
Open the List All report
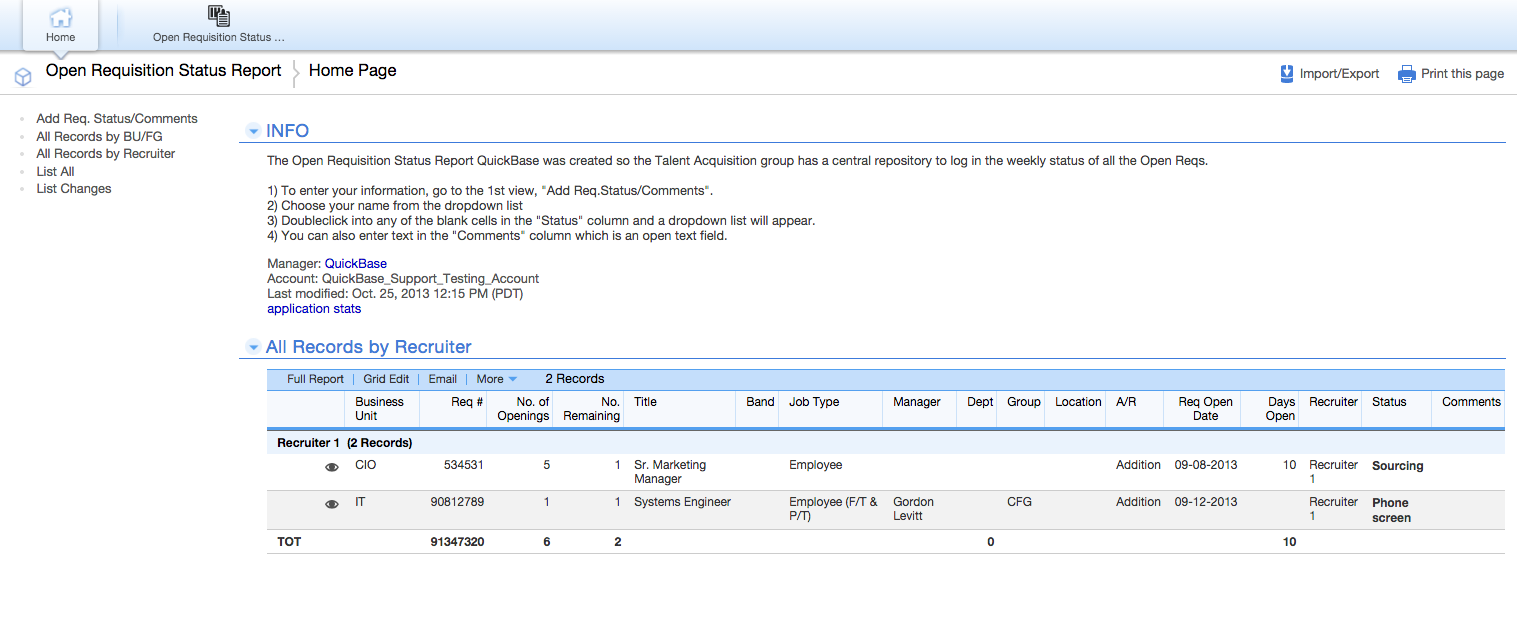[55, 171]
